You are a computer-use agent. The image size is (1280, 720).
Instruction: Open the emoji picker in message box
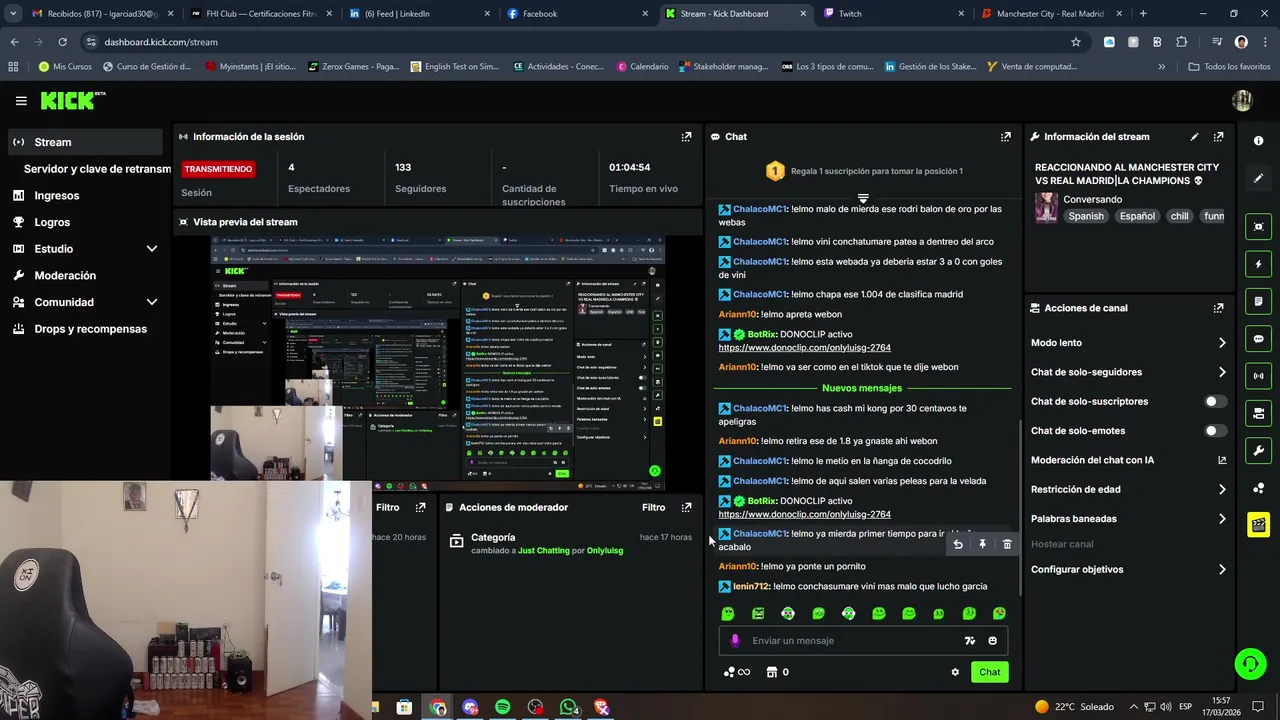[x=992, y=641]
